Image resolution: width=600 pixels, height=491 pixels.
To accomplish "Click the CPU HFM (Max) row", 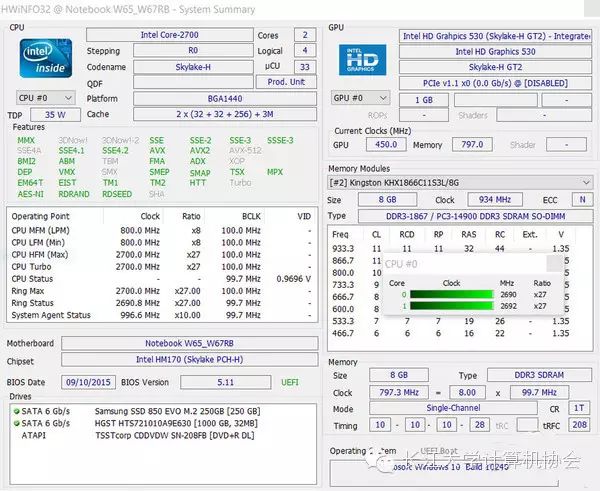I will coord(161,254).
